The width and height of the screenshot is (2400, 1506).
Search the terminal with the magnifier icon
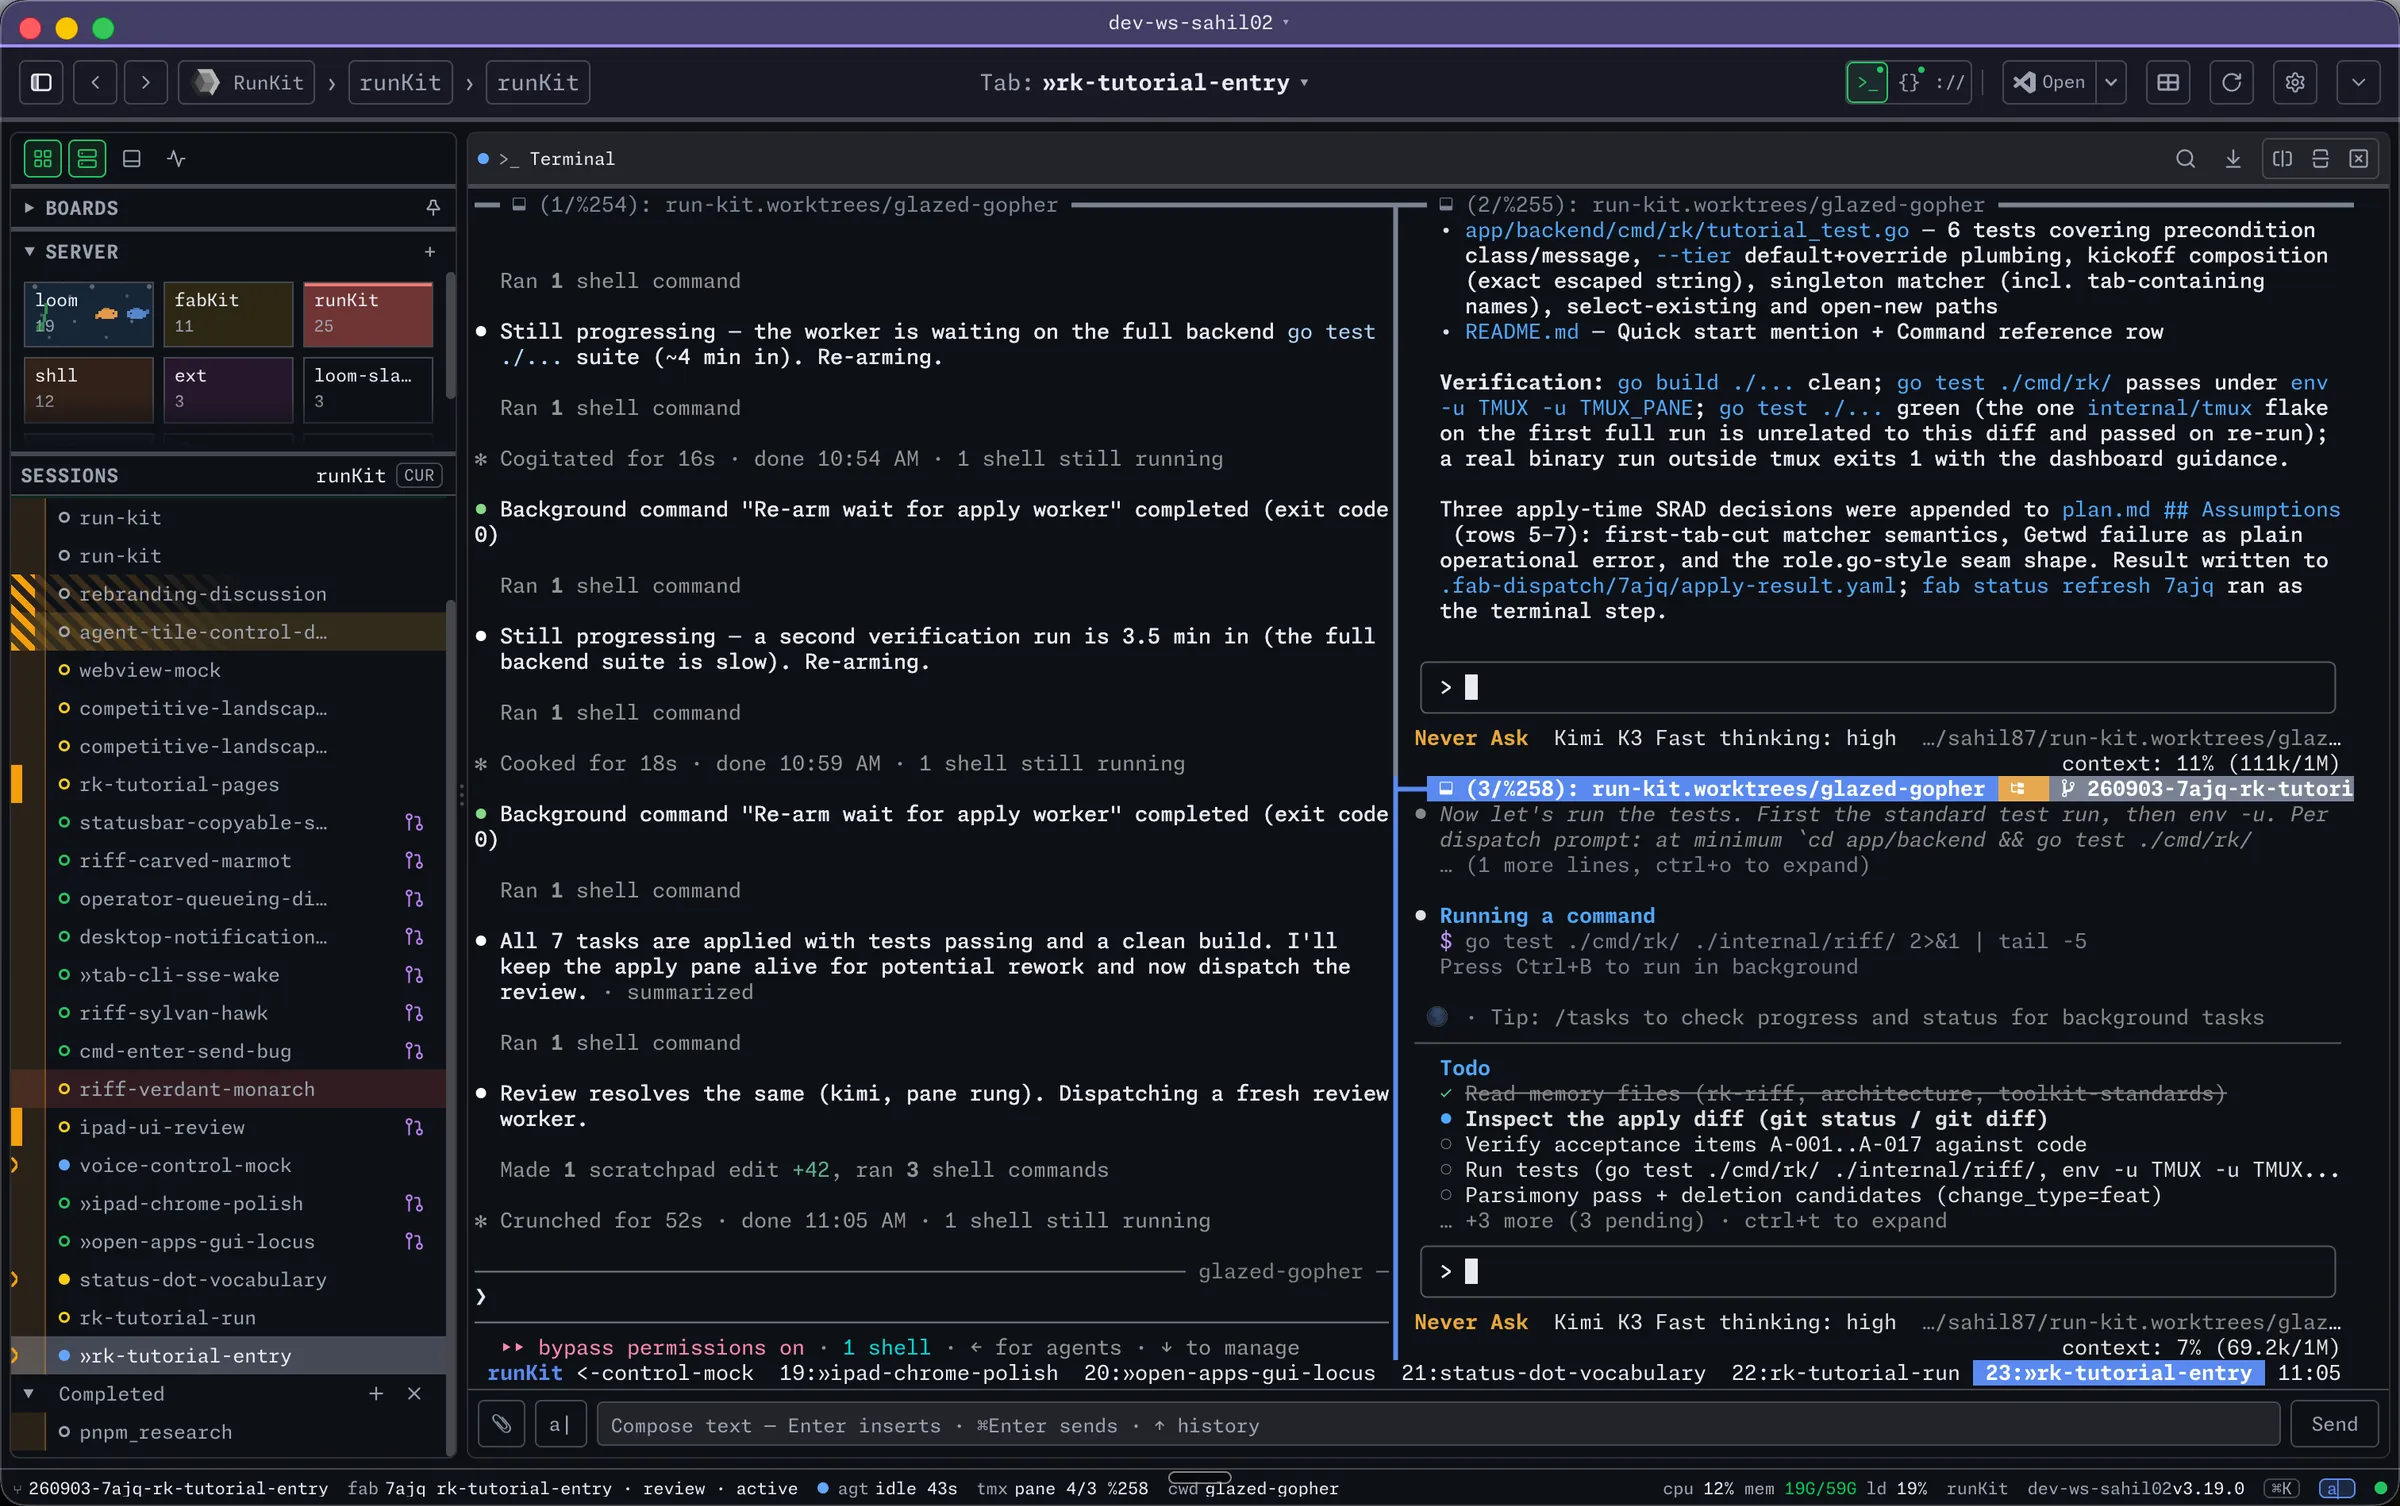pos(2185,158)
